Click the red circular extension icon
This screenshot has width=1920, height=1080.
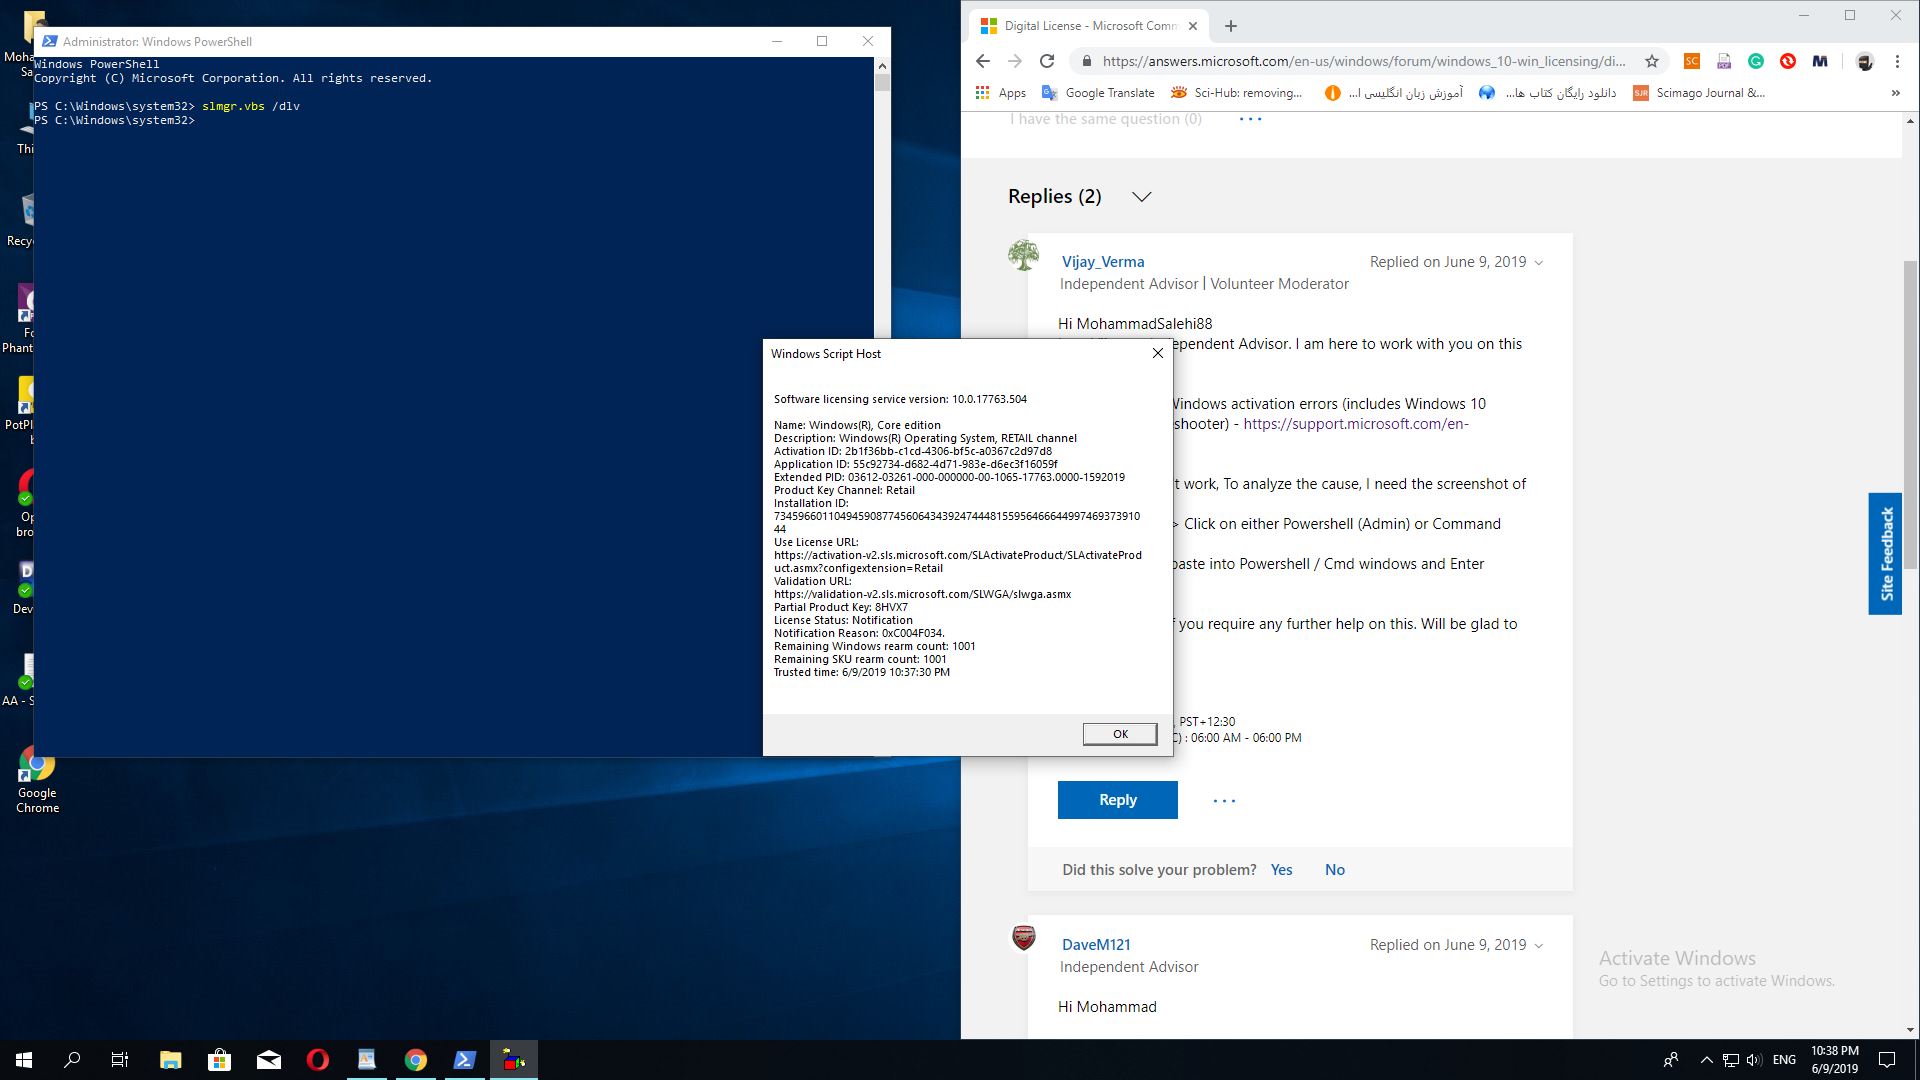1788,61
